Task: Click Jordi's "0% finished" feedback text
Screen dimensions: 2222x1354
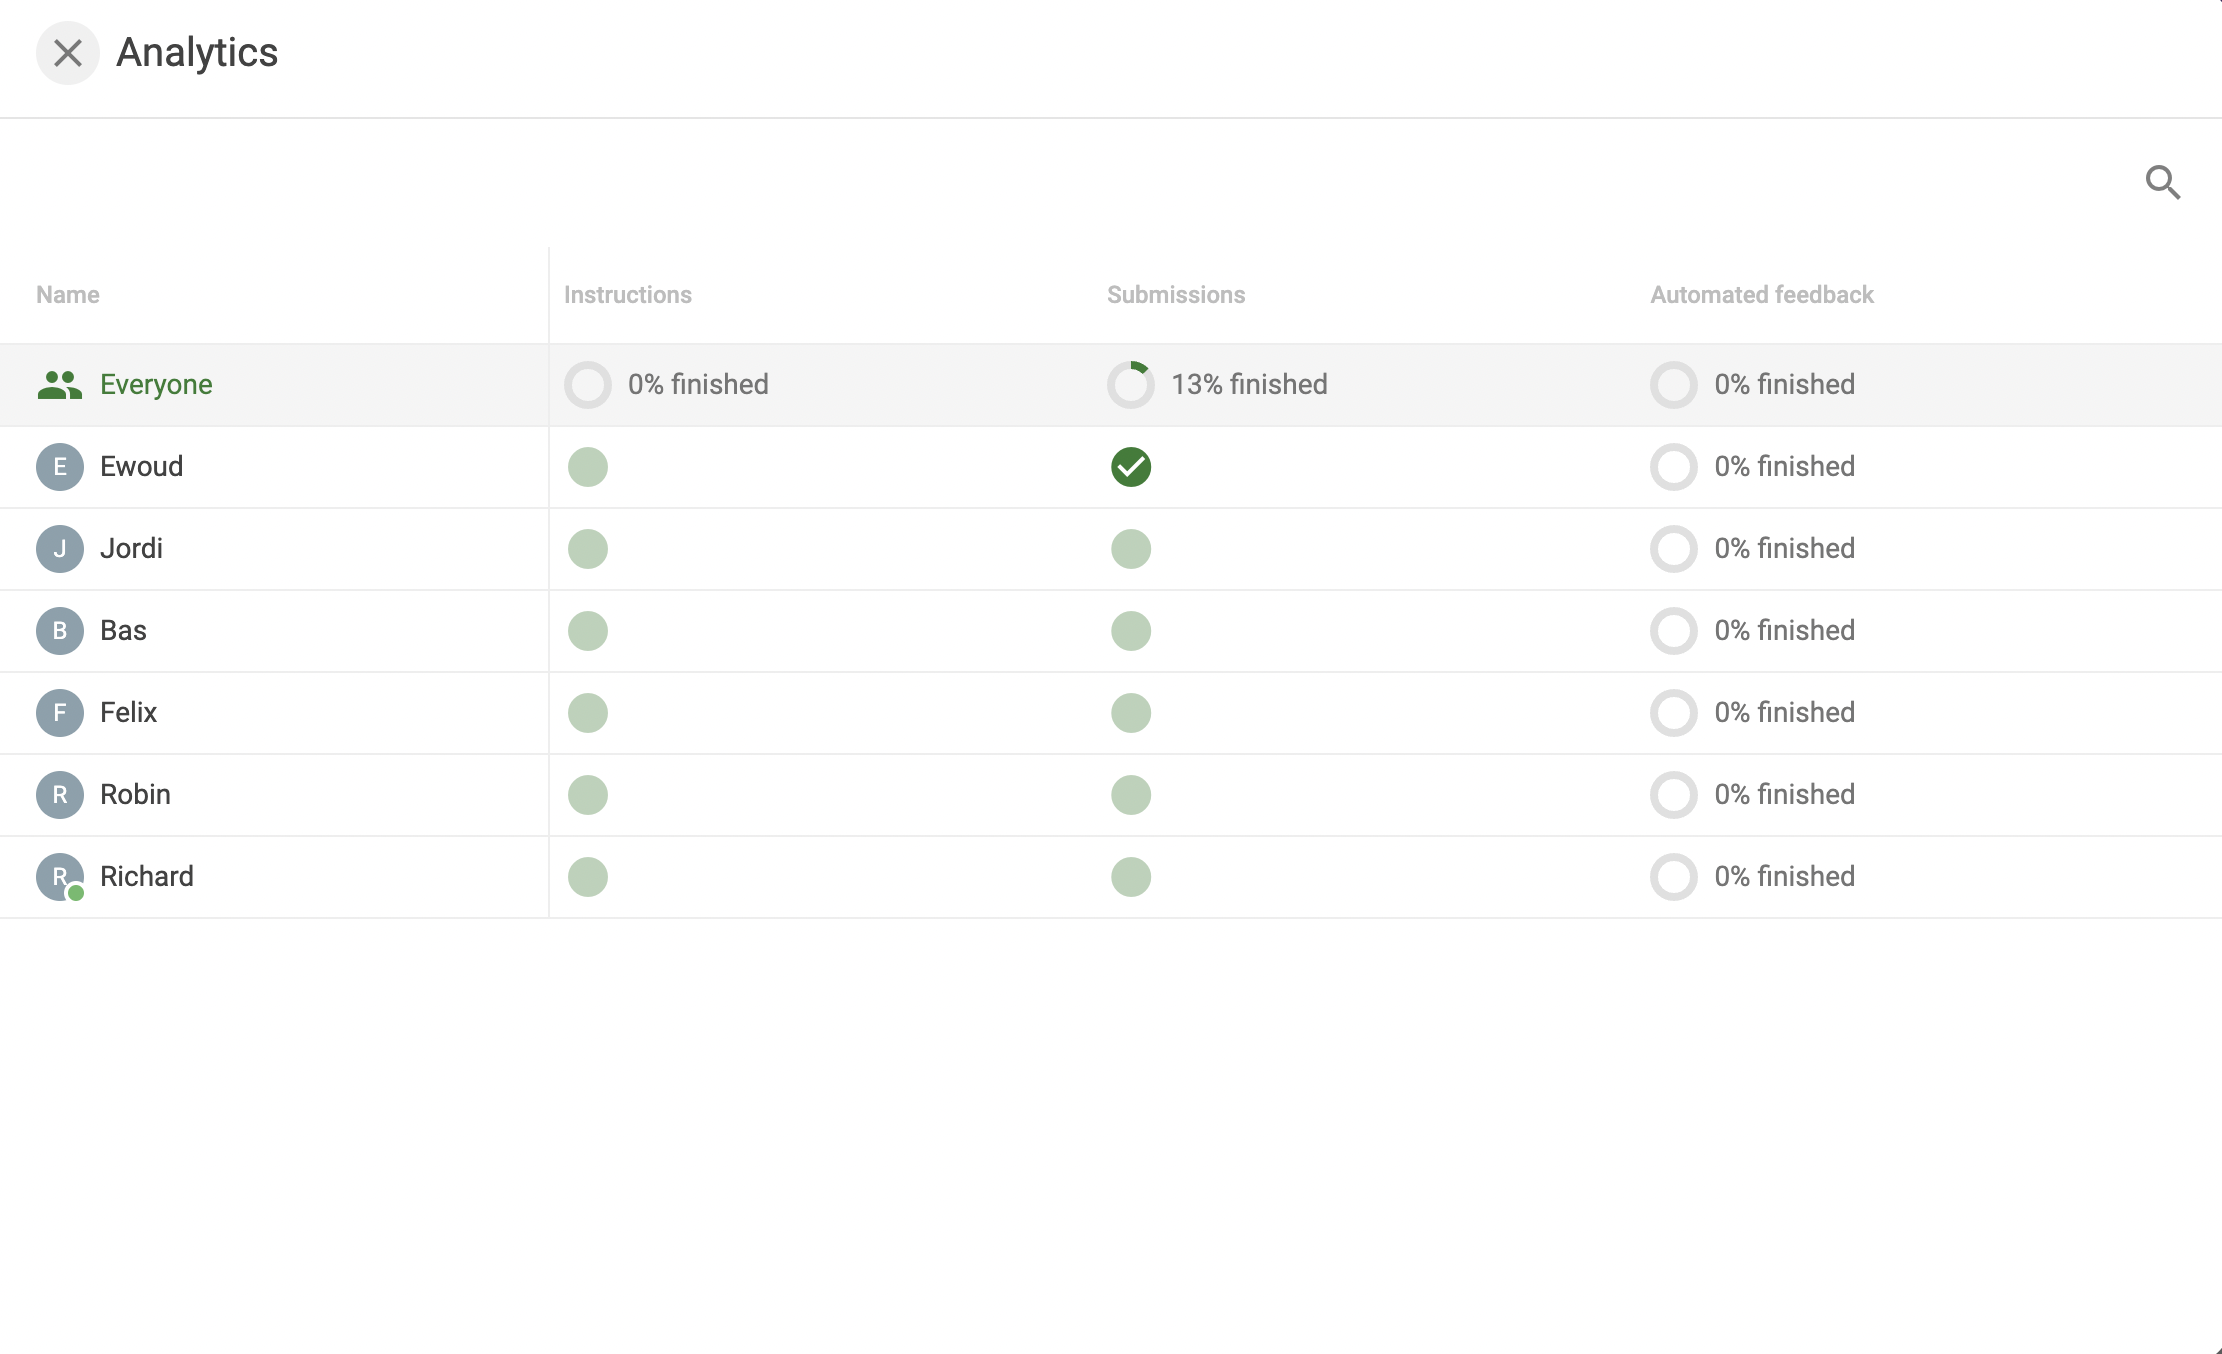Action: pyautogui.click(x=1785, y=549)
